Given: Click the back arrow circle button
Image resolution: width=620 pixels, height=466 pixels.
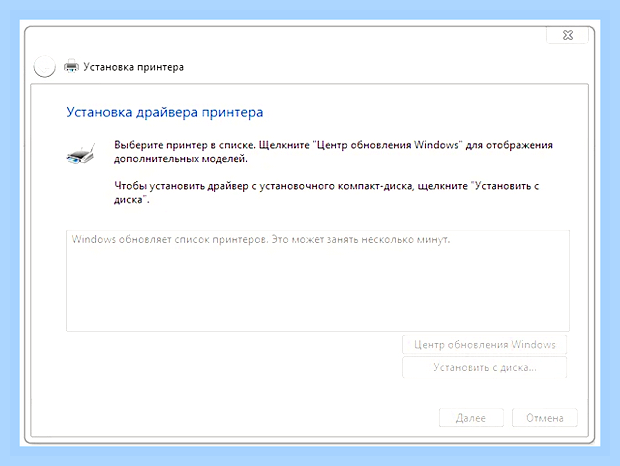Looking at the screenshot, I should tap(45, 66).
